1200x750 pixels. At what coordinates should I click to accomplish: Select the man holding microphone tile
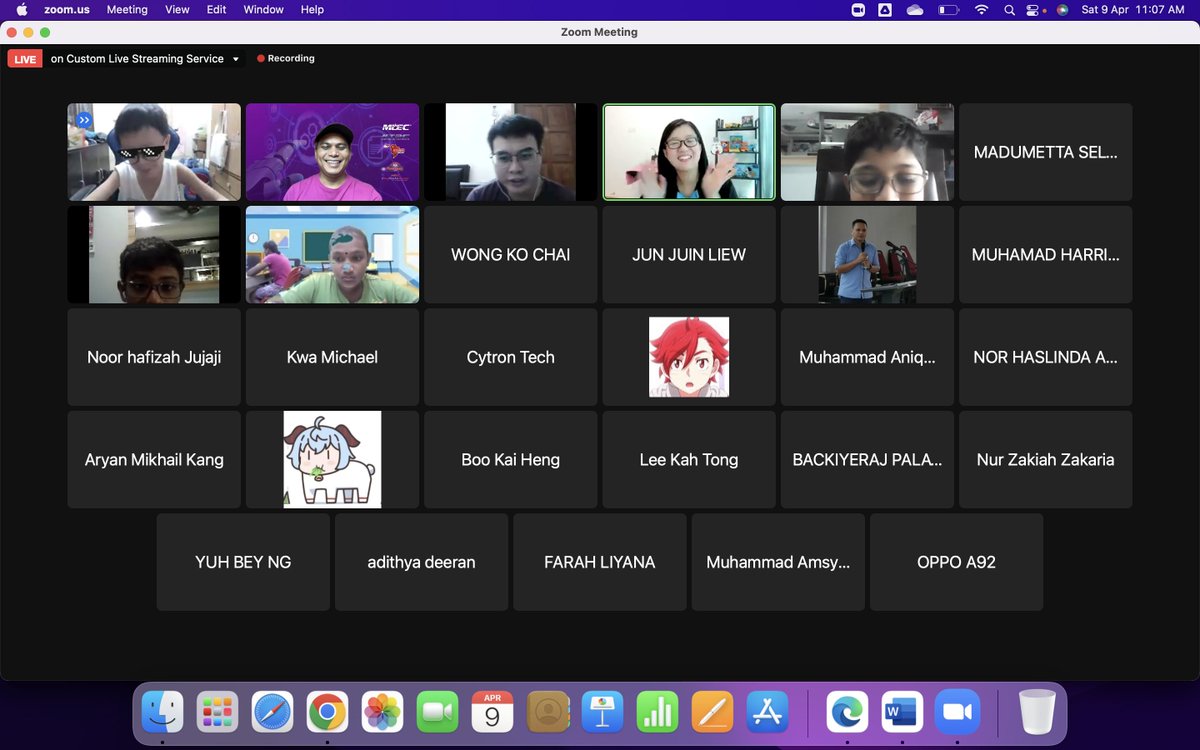coord(867,255)
